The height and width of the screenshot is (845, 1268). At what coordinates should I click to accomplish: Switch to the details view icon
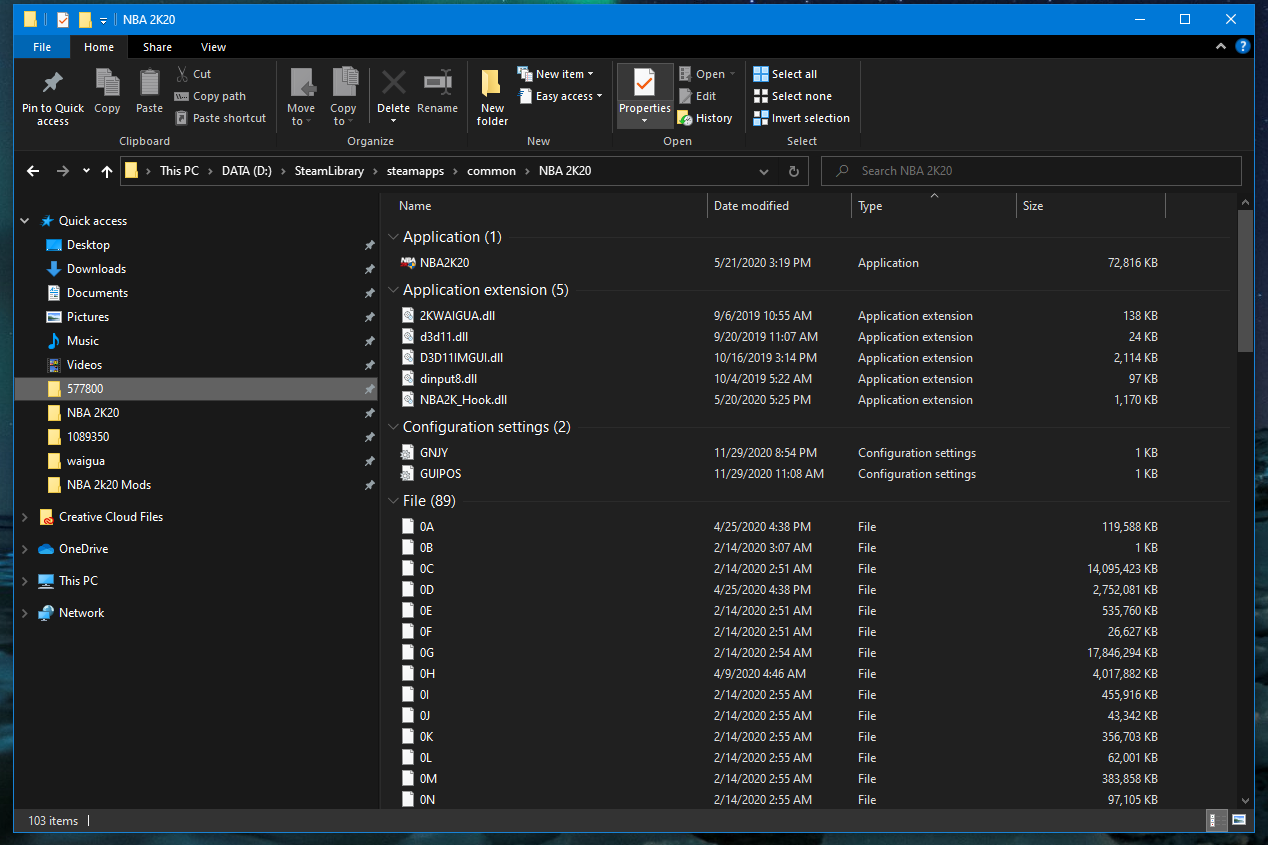(1218, 821)
